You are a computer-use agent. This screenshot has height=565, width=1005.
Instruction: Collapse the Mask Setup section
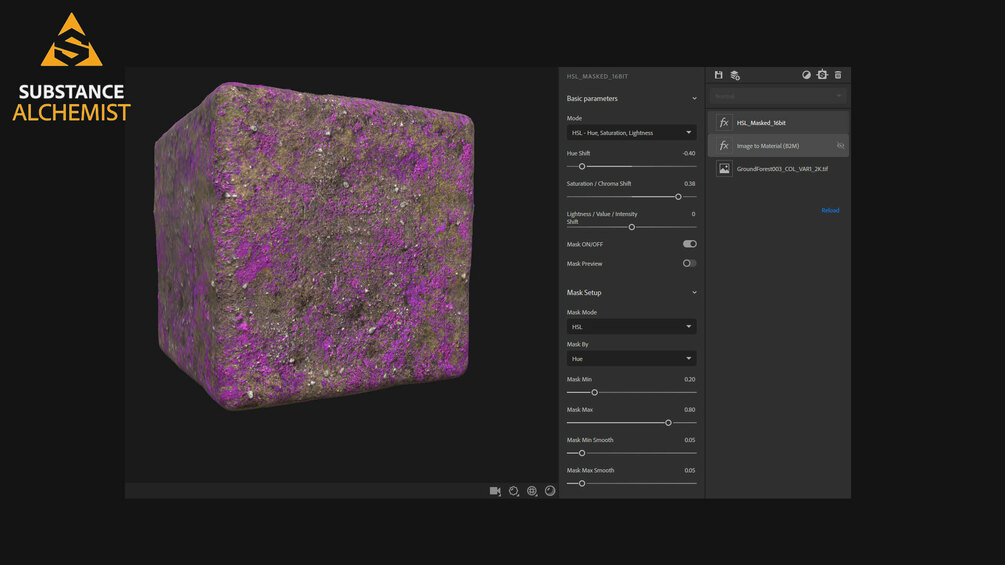(694, 293)
